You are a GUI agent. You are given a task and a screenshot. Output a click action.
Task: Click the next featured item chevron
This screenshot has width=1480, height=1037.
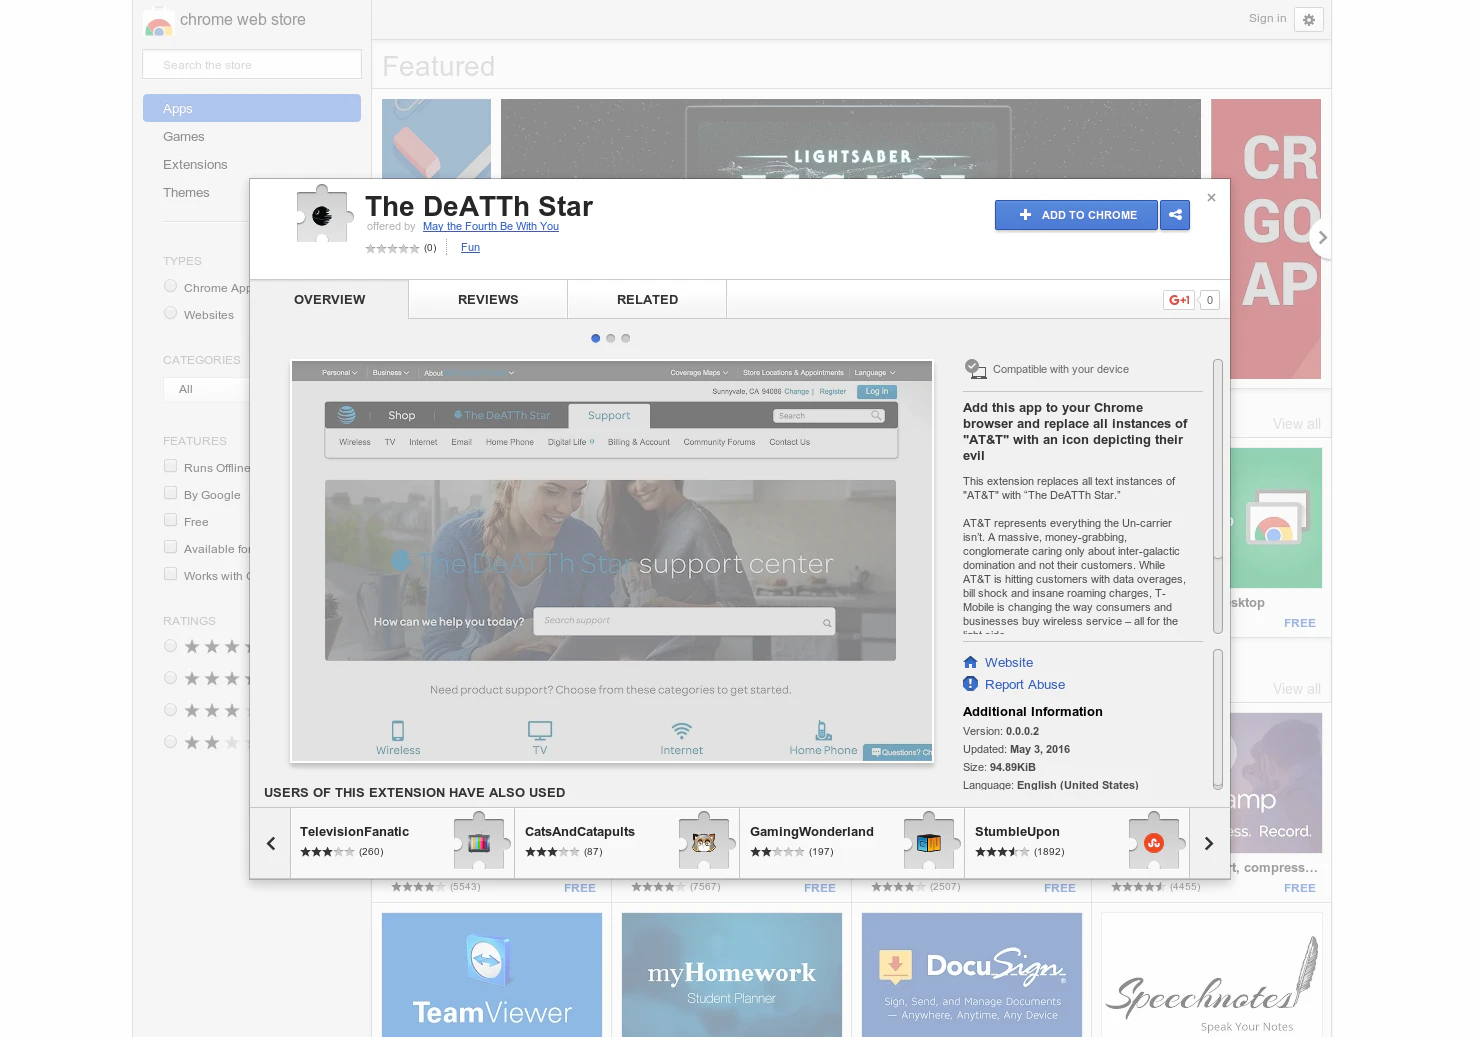pos(1322,238)
